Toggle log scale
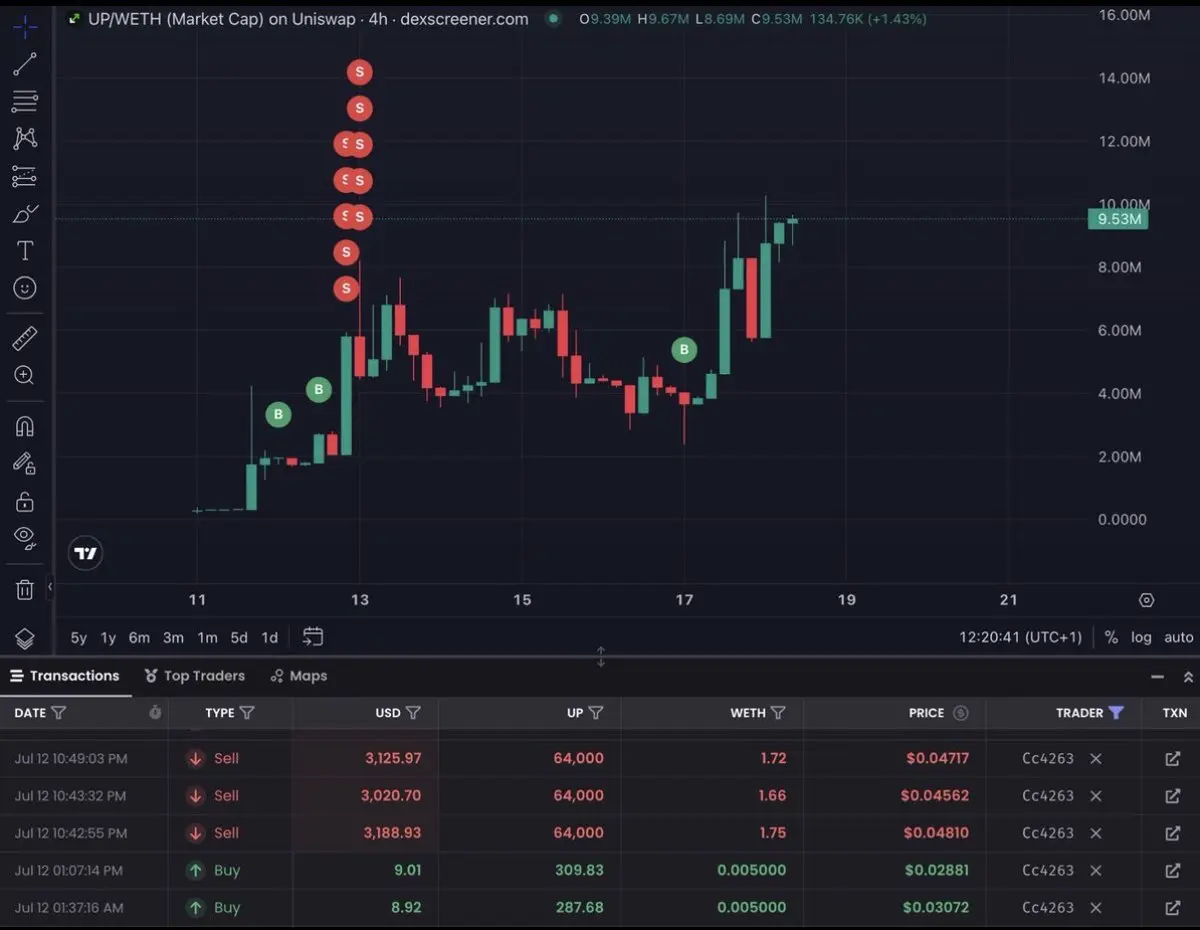1200x930 pixels. (x=1141, y=637)
